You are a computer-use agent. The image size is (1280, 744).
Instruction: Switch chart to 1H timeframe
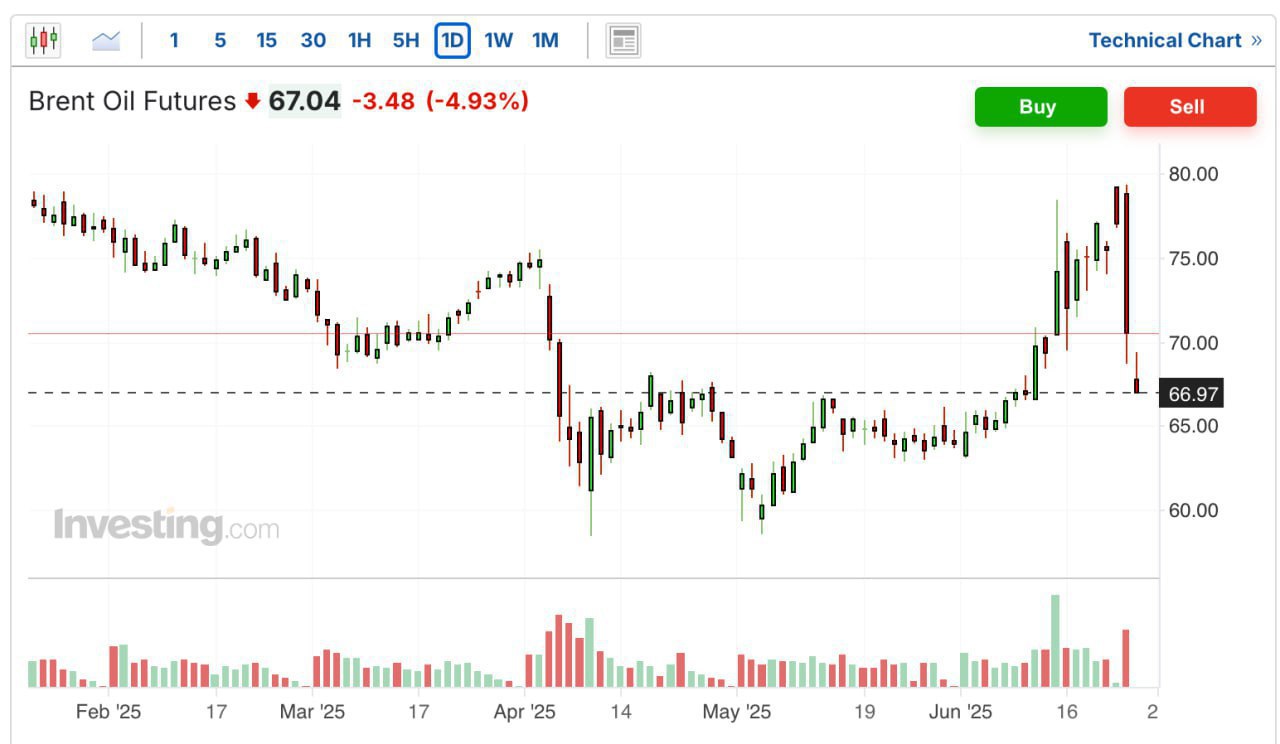359,40
